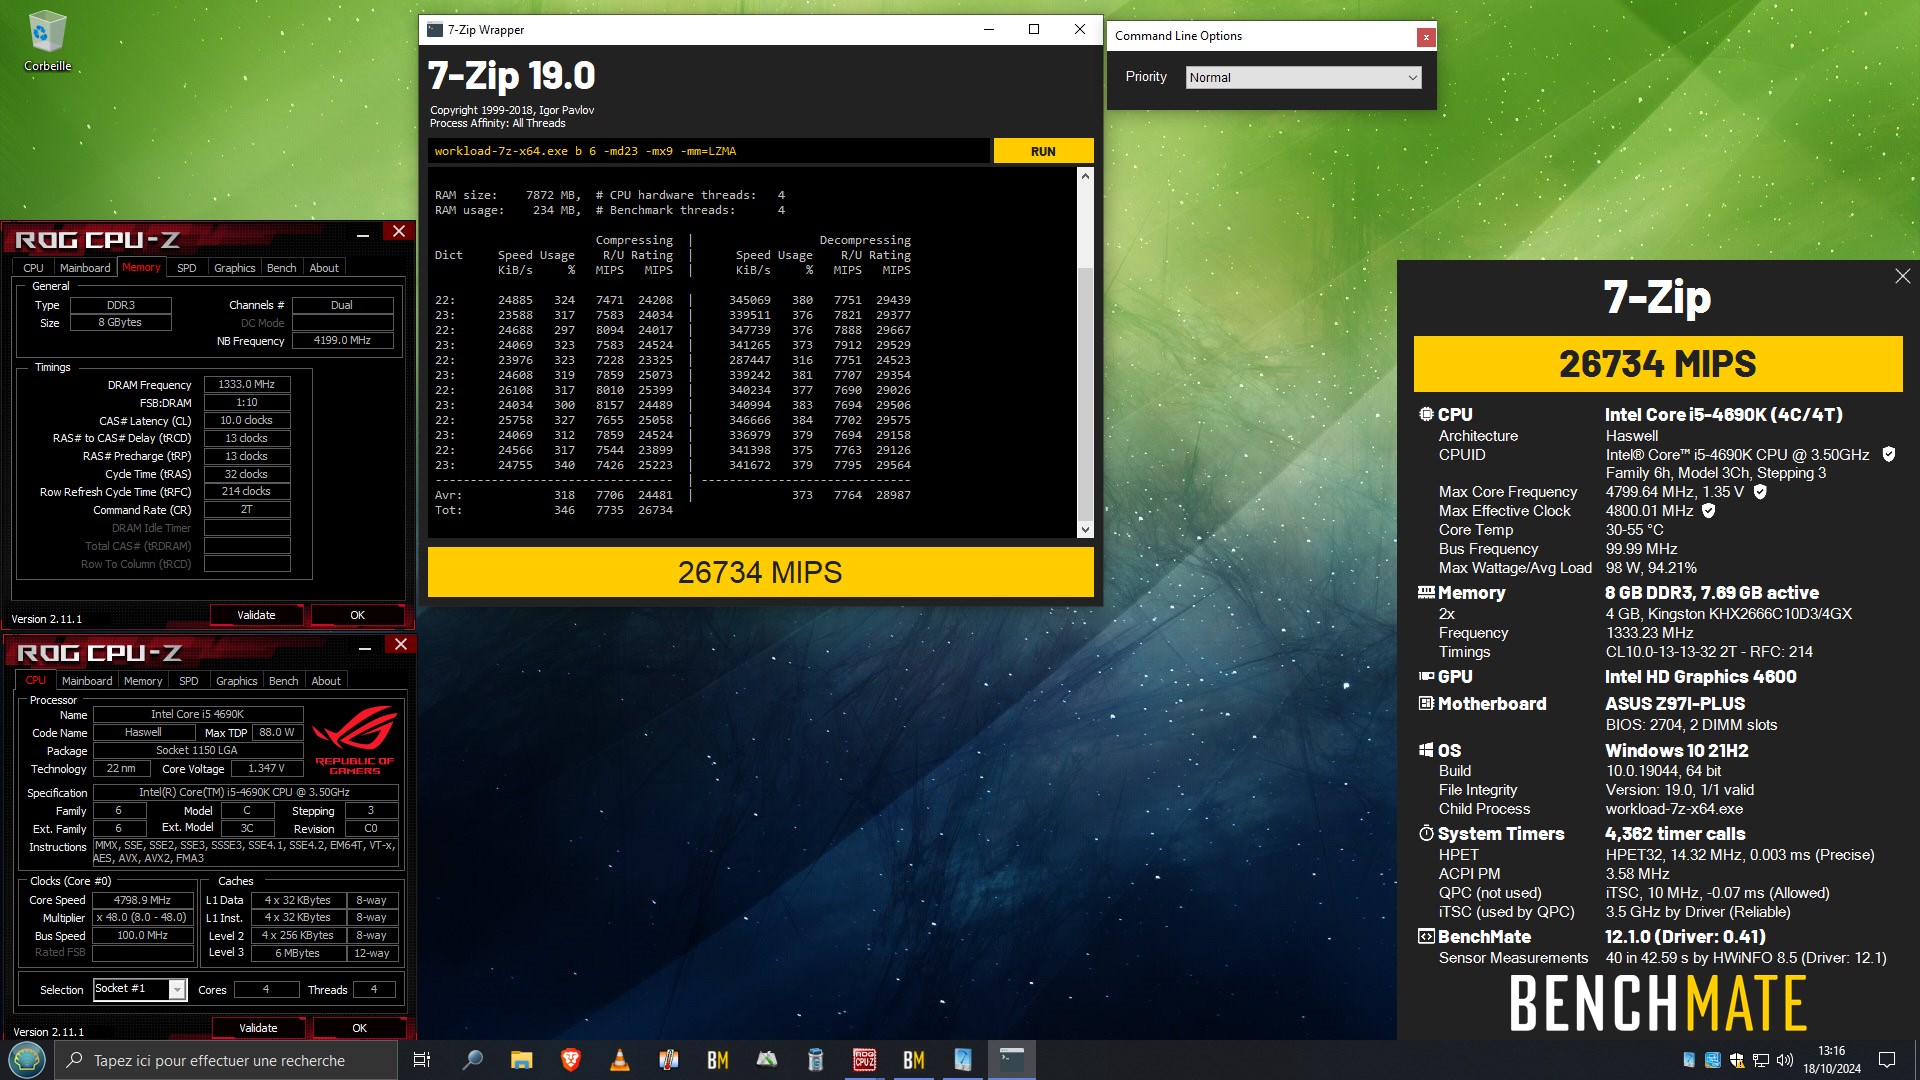Switch to the active console window taskbar icon
The image size is (1920, 1080).
(1012, 1060)
